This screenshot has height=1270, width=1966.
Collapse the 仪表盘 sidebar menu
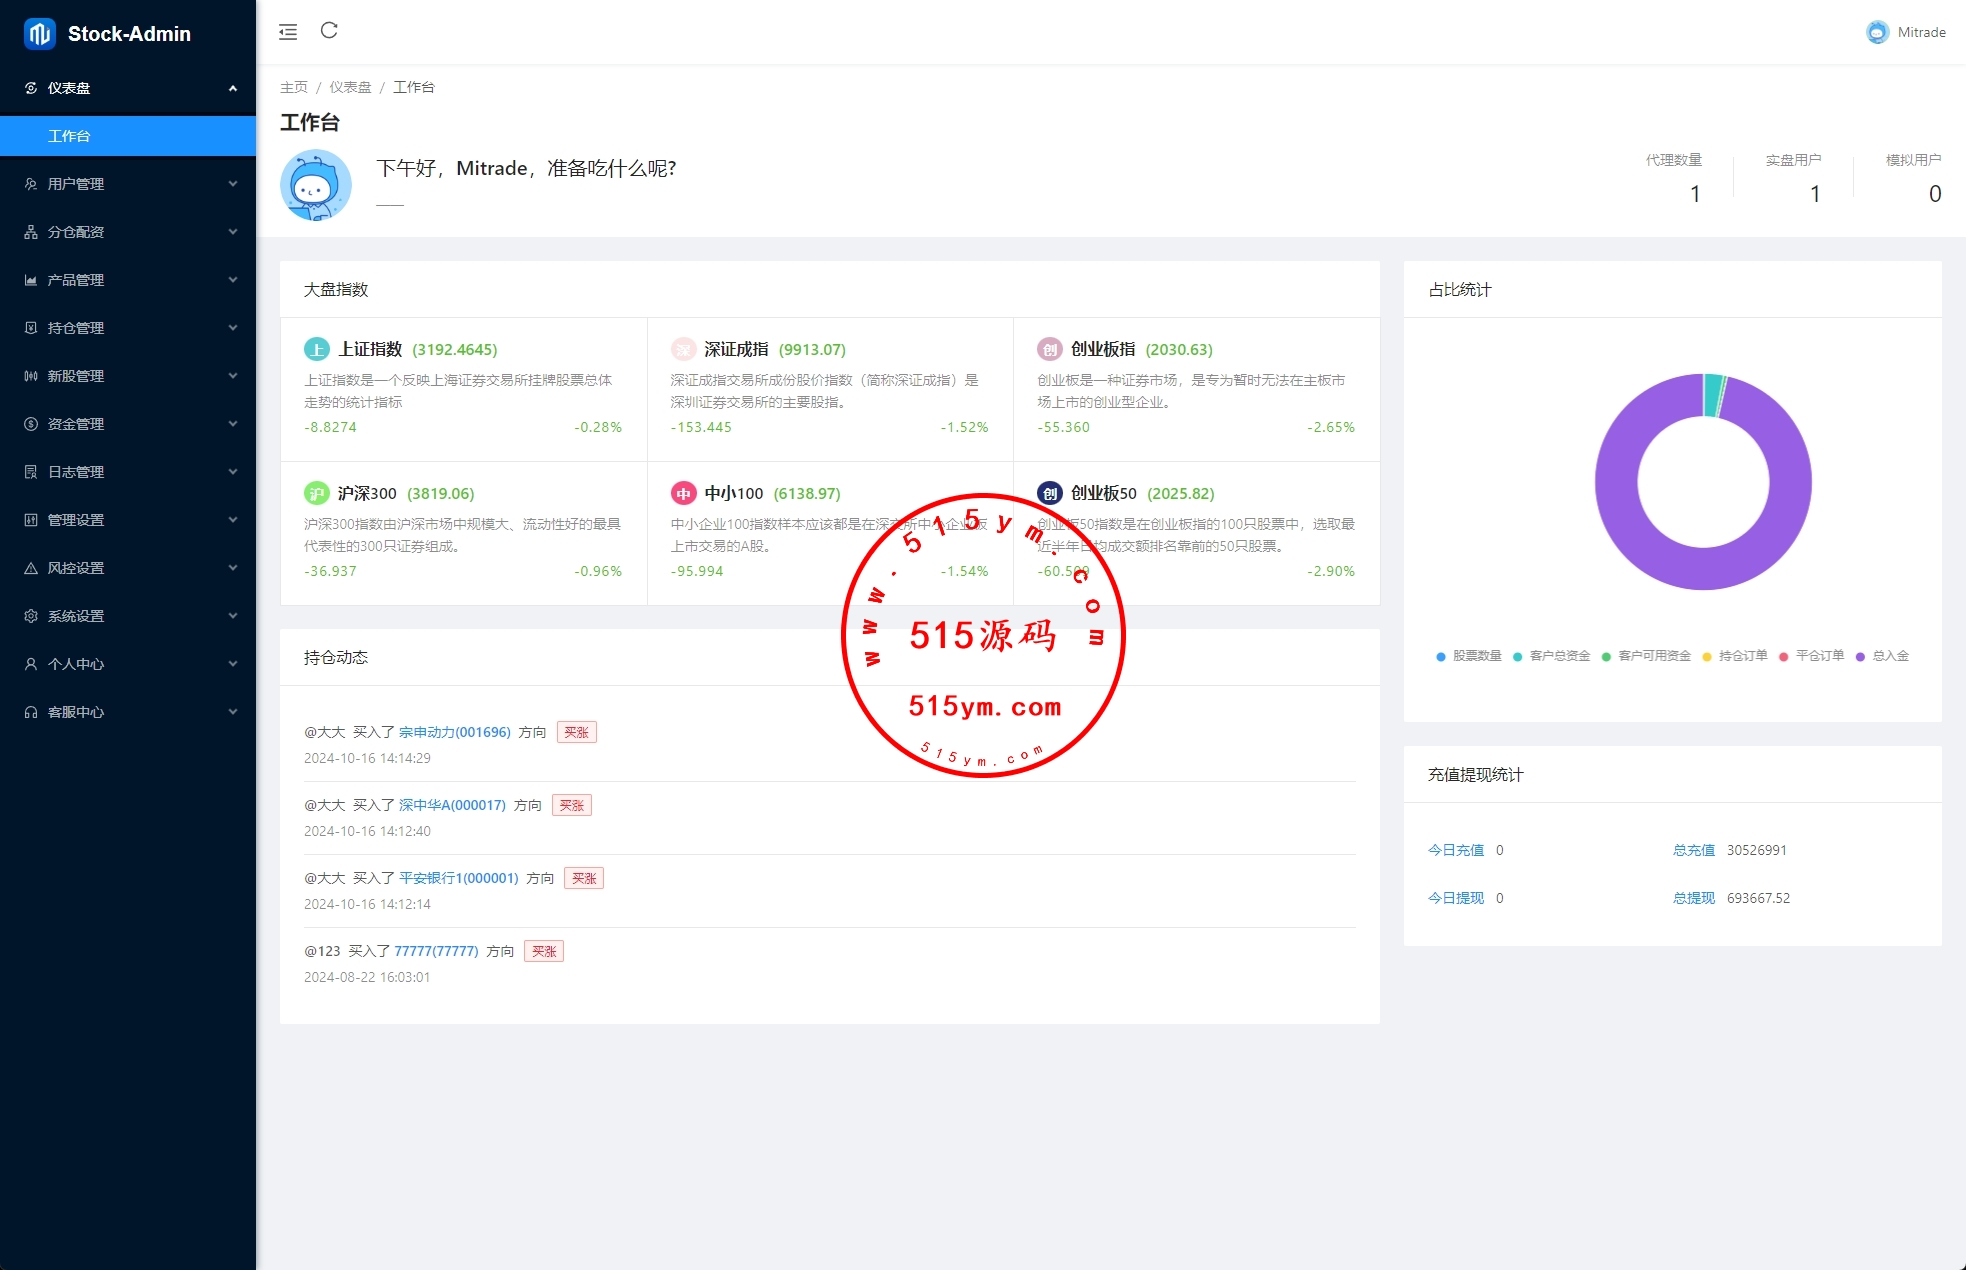click(x=128, y=88)
